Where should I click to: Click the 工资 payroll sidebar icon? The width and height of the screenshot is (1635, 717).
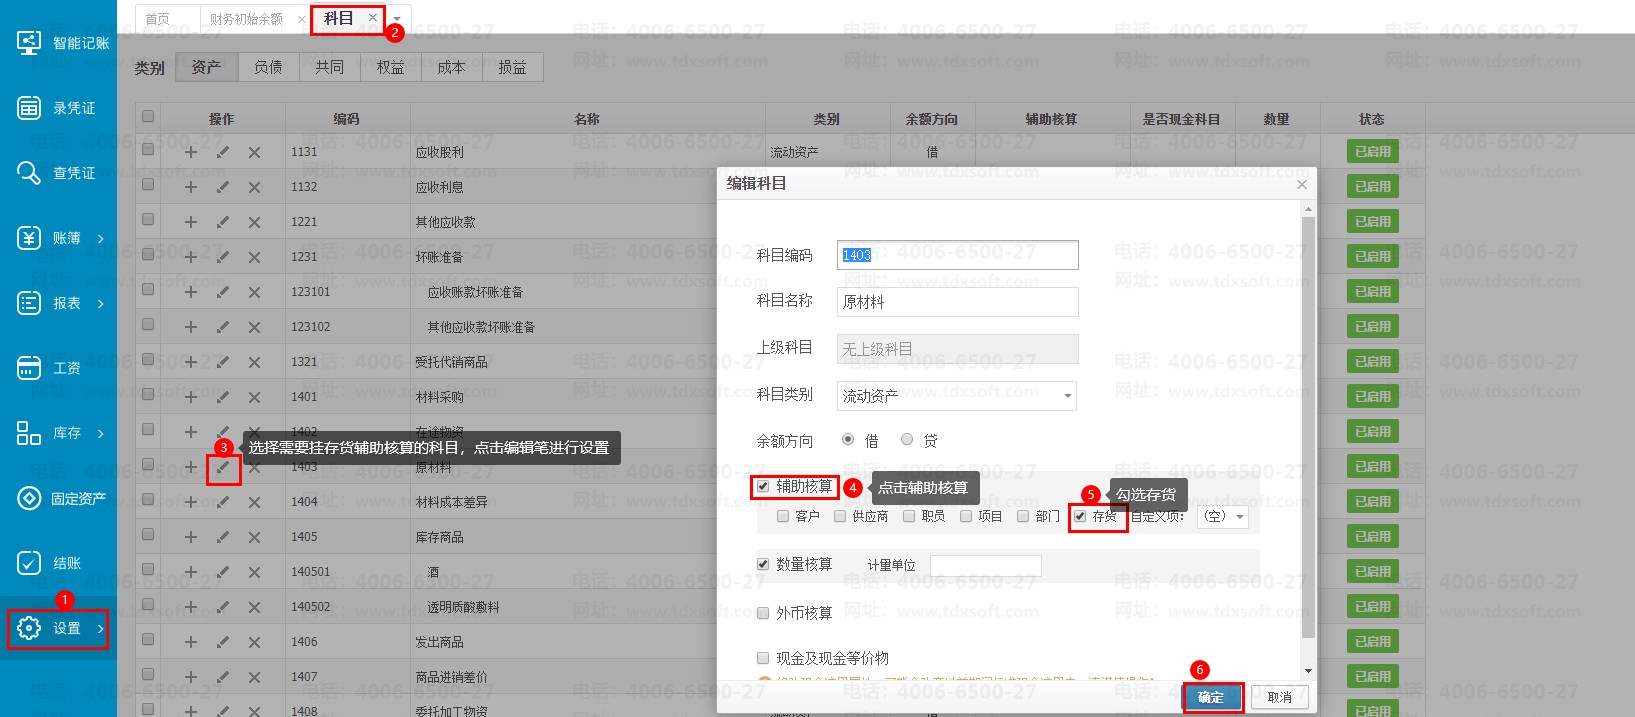tap(29, 368)
